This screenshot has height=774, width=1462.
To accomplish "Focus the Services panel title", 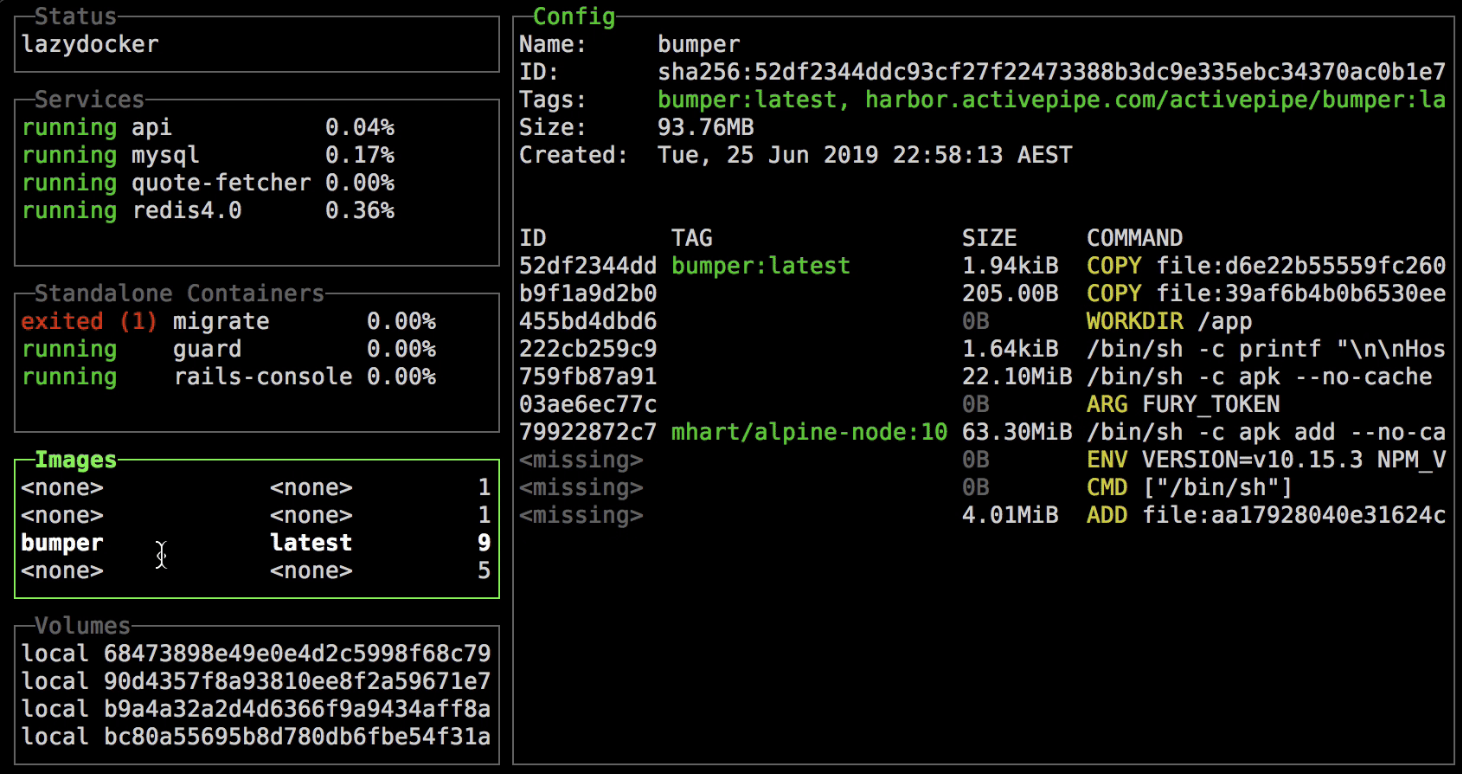I will [x=89, y=100].
